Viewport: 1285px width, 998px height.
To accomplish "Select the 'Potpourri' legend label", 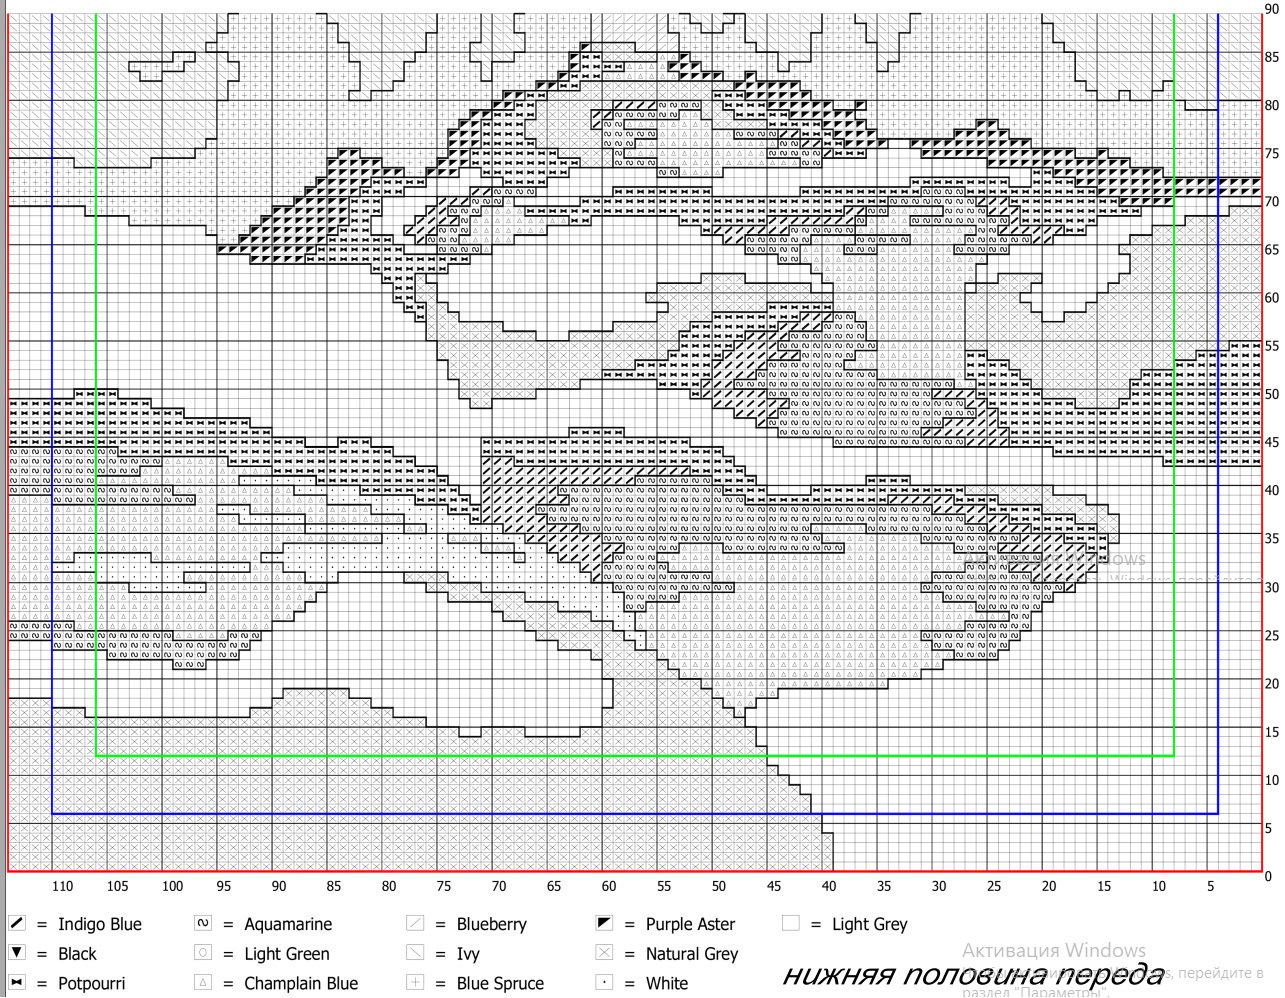I will pos(91,984).
